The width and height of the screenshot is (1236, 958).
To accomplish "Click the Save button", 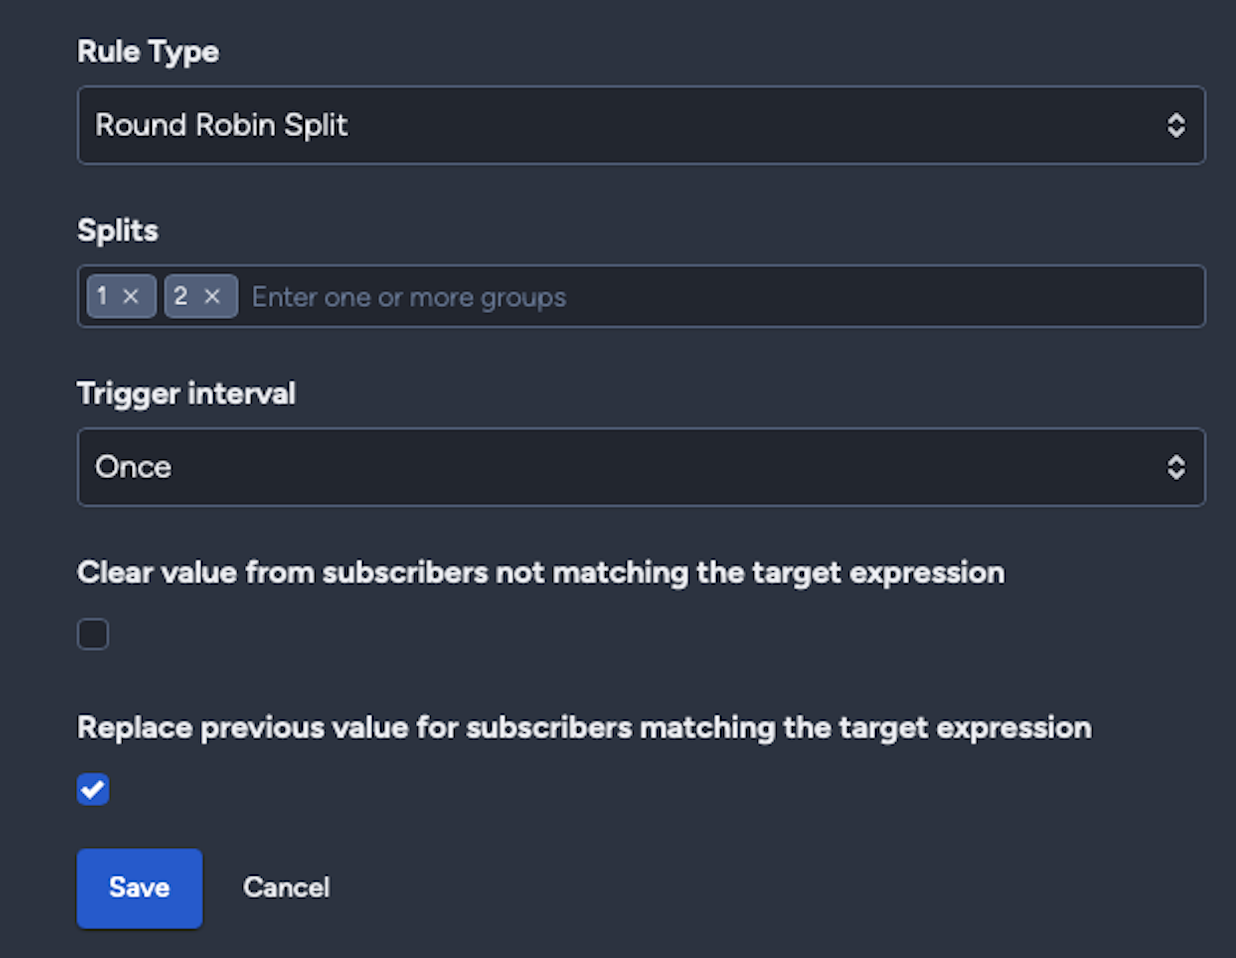I will [x=139, y=888].
